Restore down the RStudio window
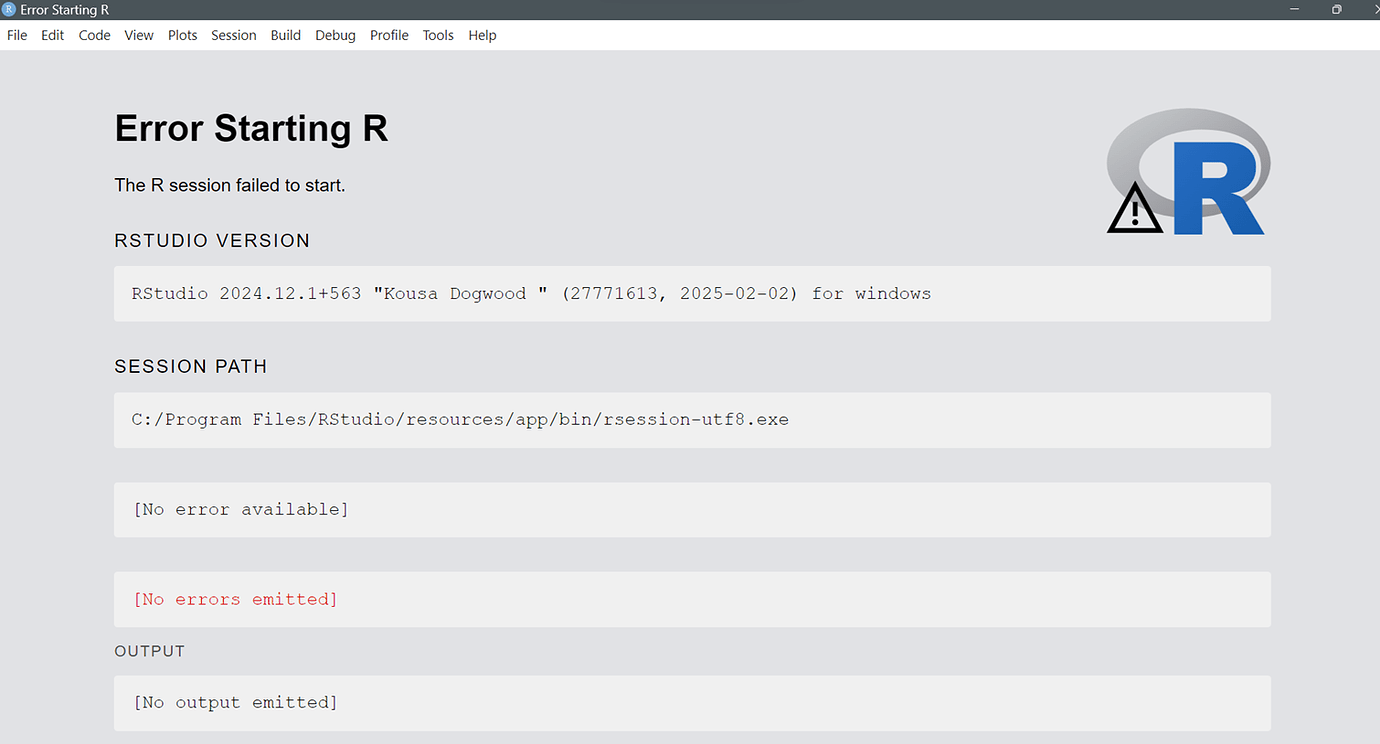Screen dimensions: 1380x744 (x=1337, y=9)
